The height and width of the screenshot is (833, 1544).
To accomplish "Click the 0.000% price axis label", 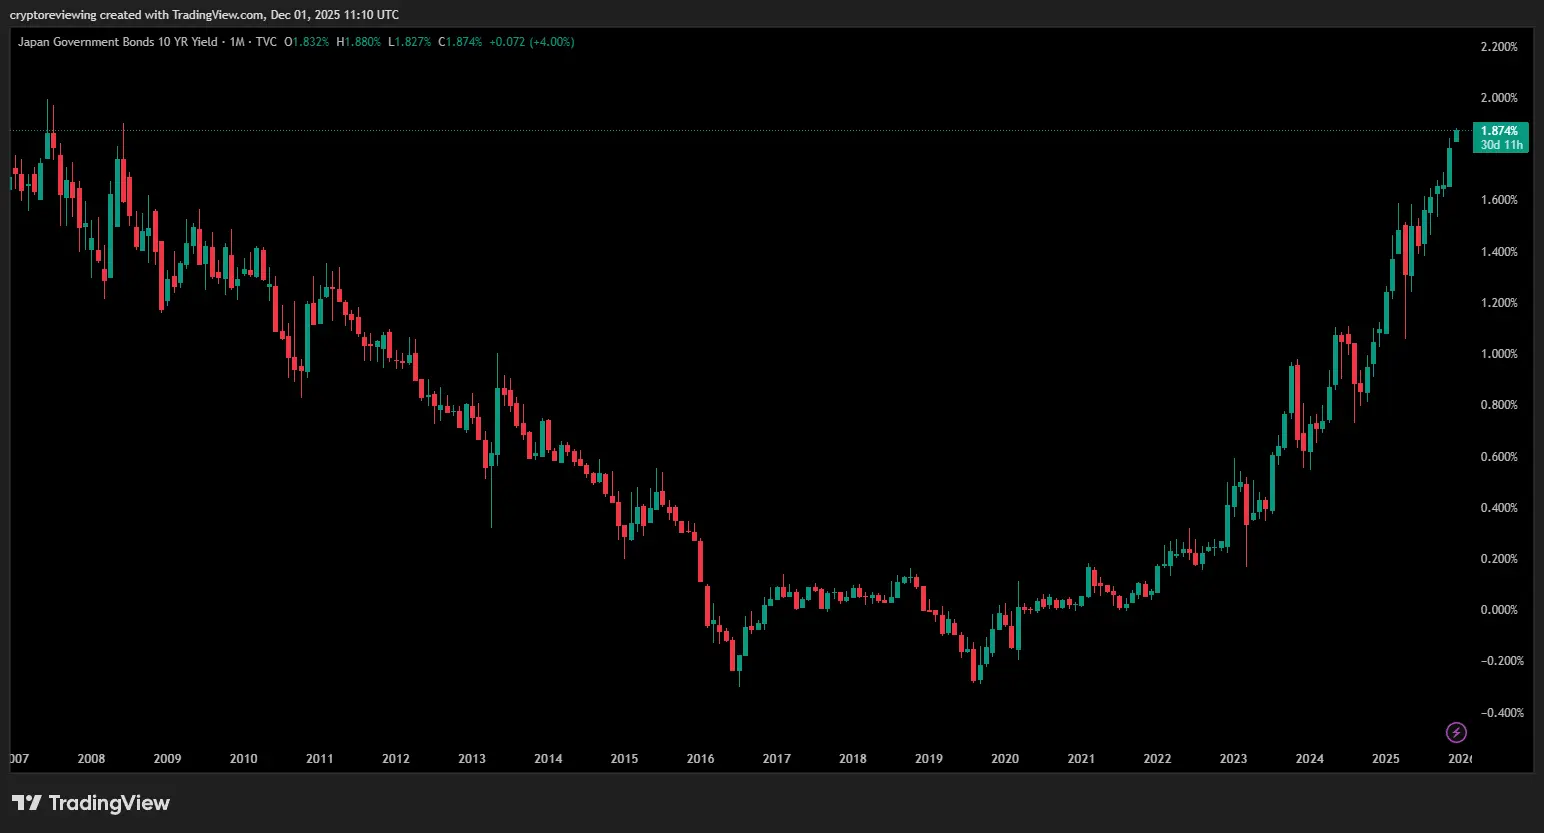I will click(x=1499, y=610).
